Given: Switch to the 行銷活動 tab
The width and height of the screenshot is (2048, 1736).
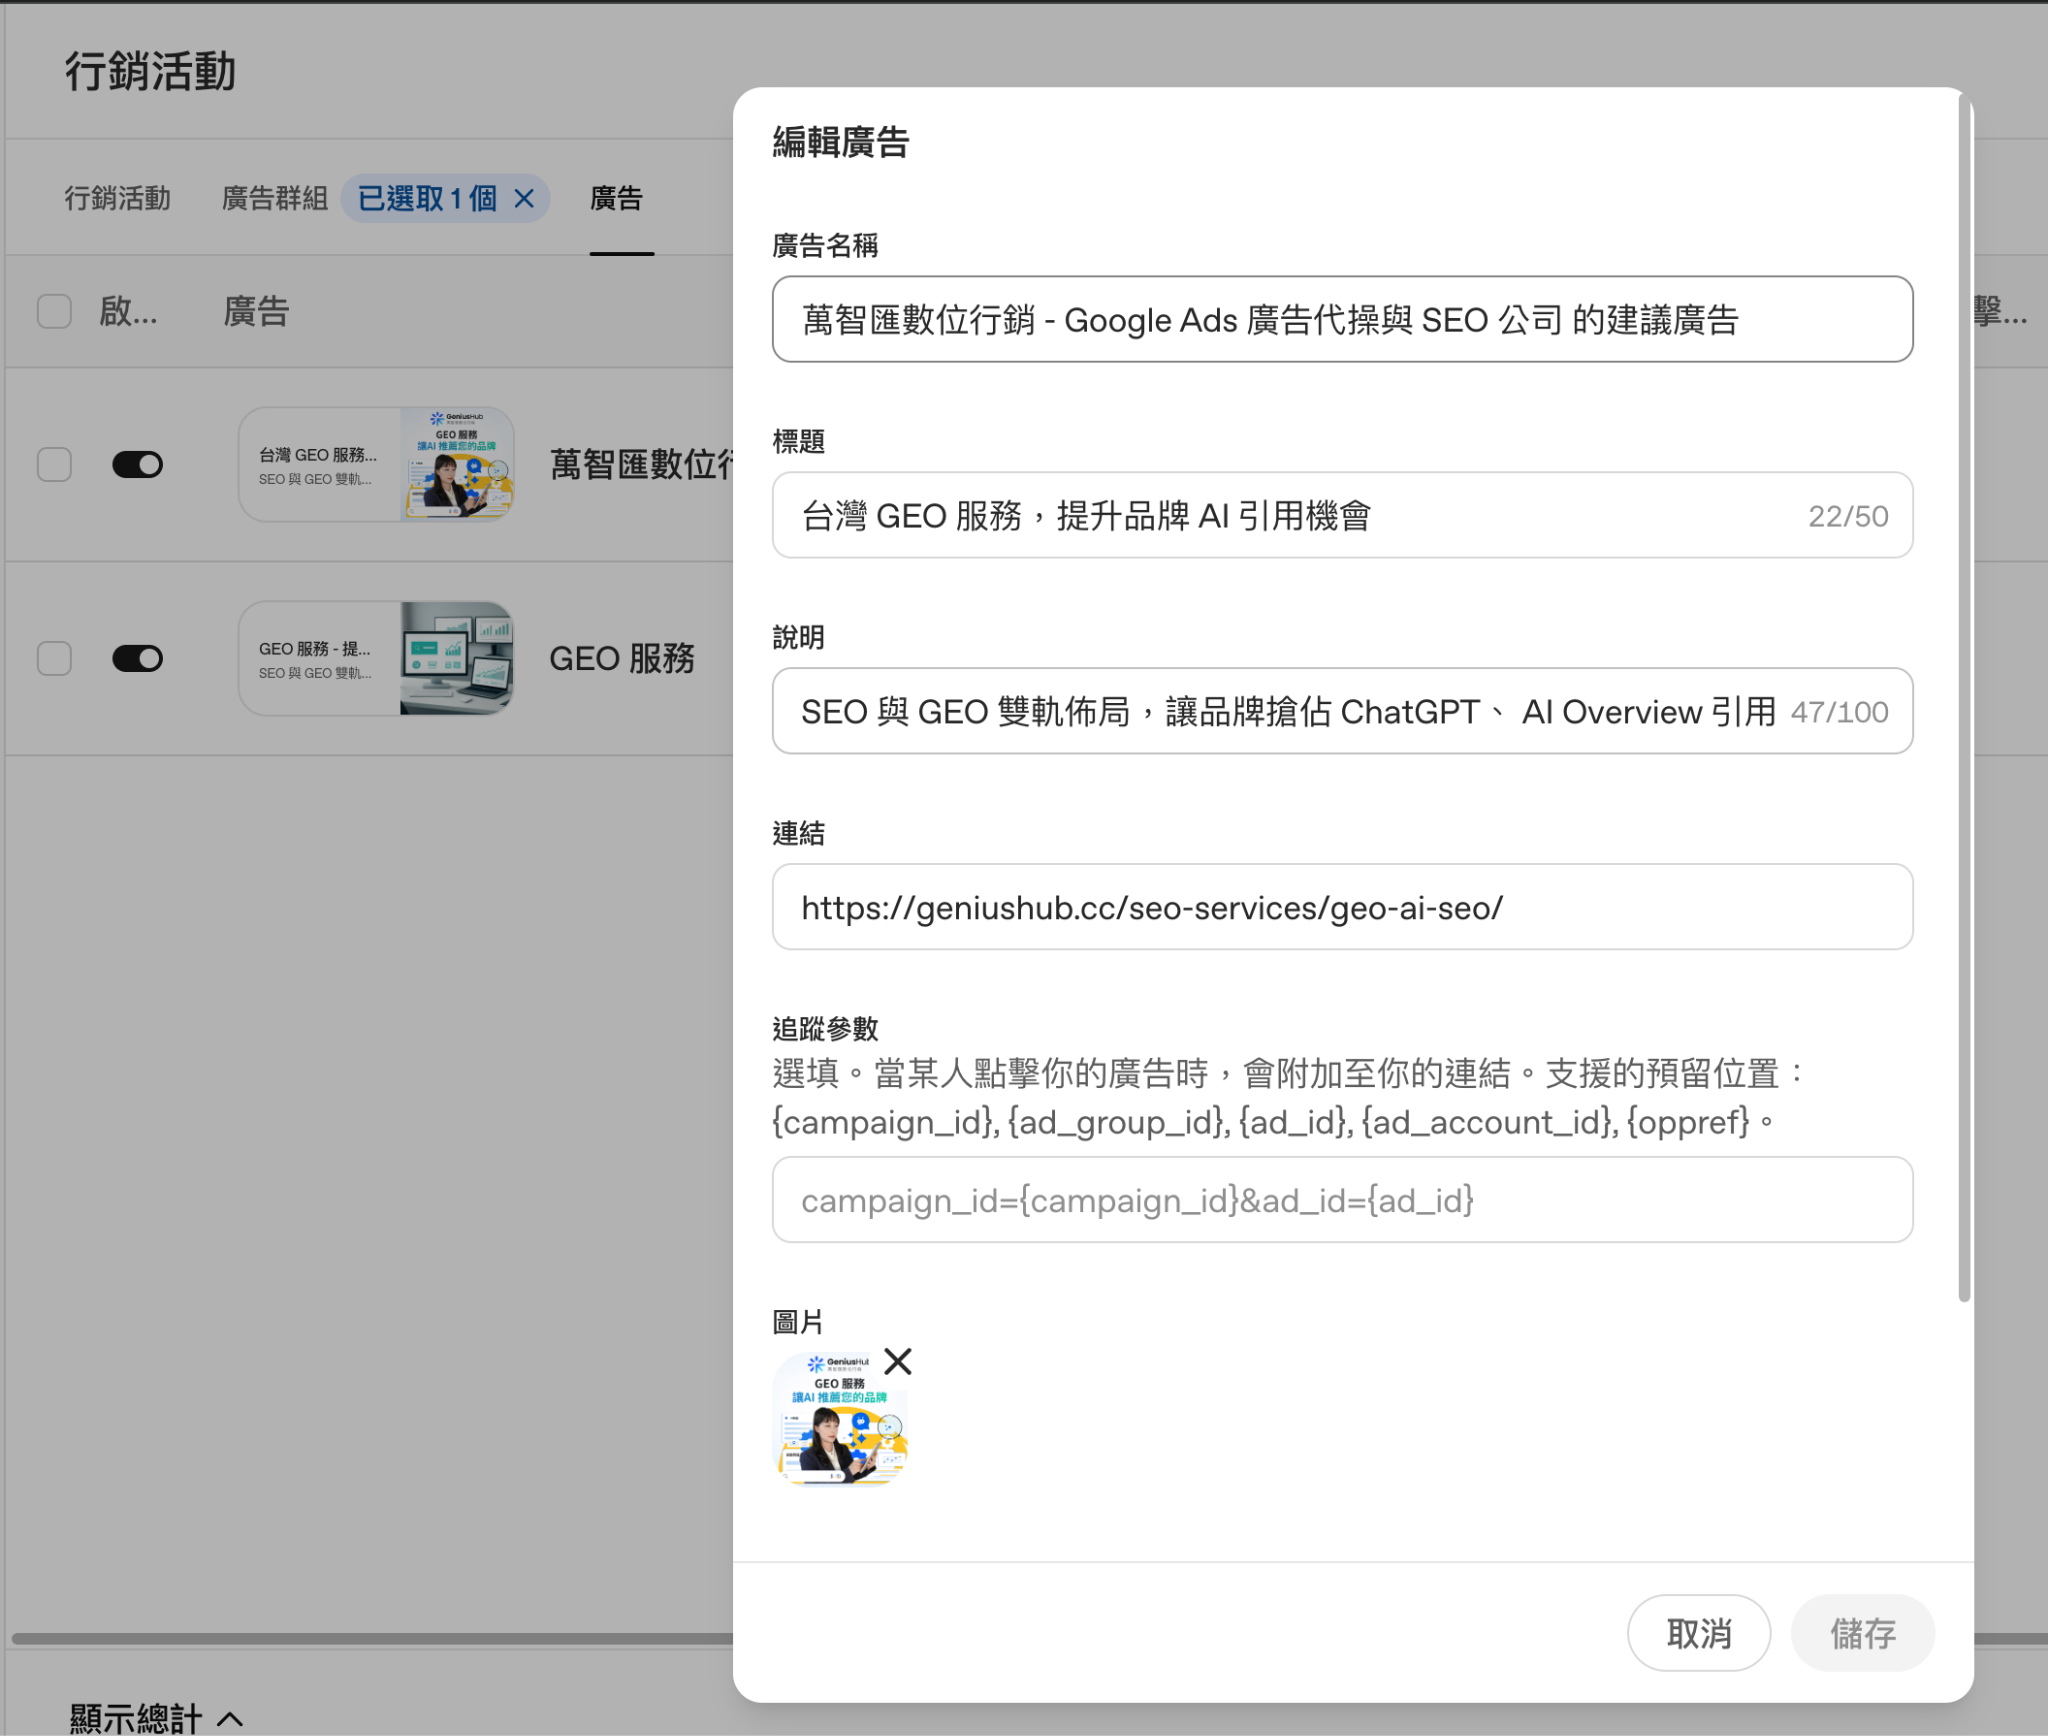Looking at the screenshot, I should (117, 198).
